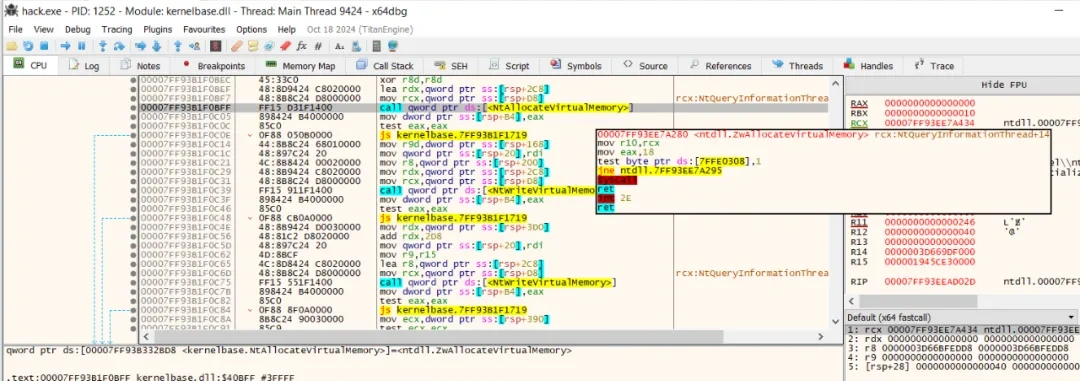Pause execution with the pause icon

point(81,46)
